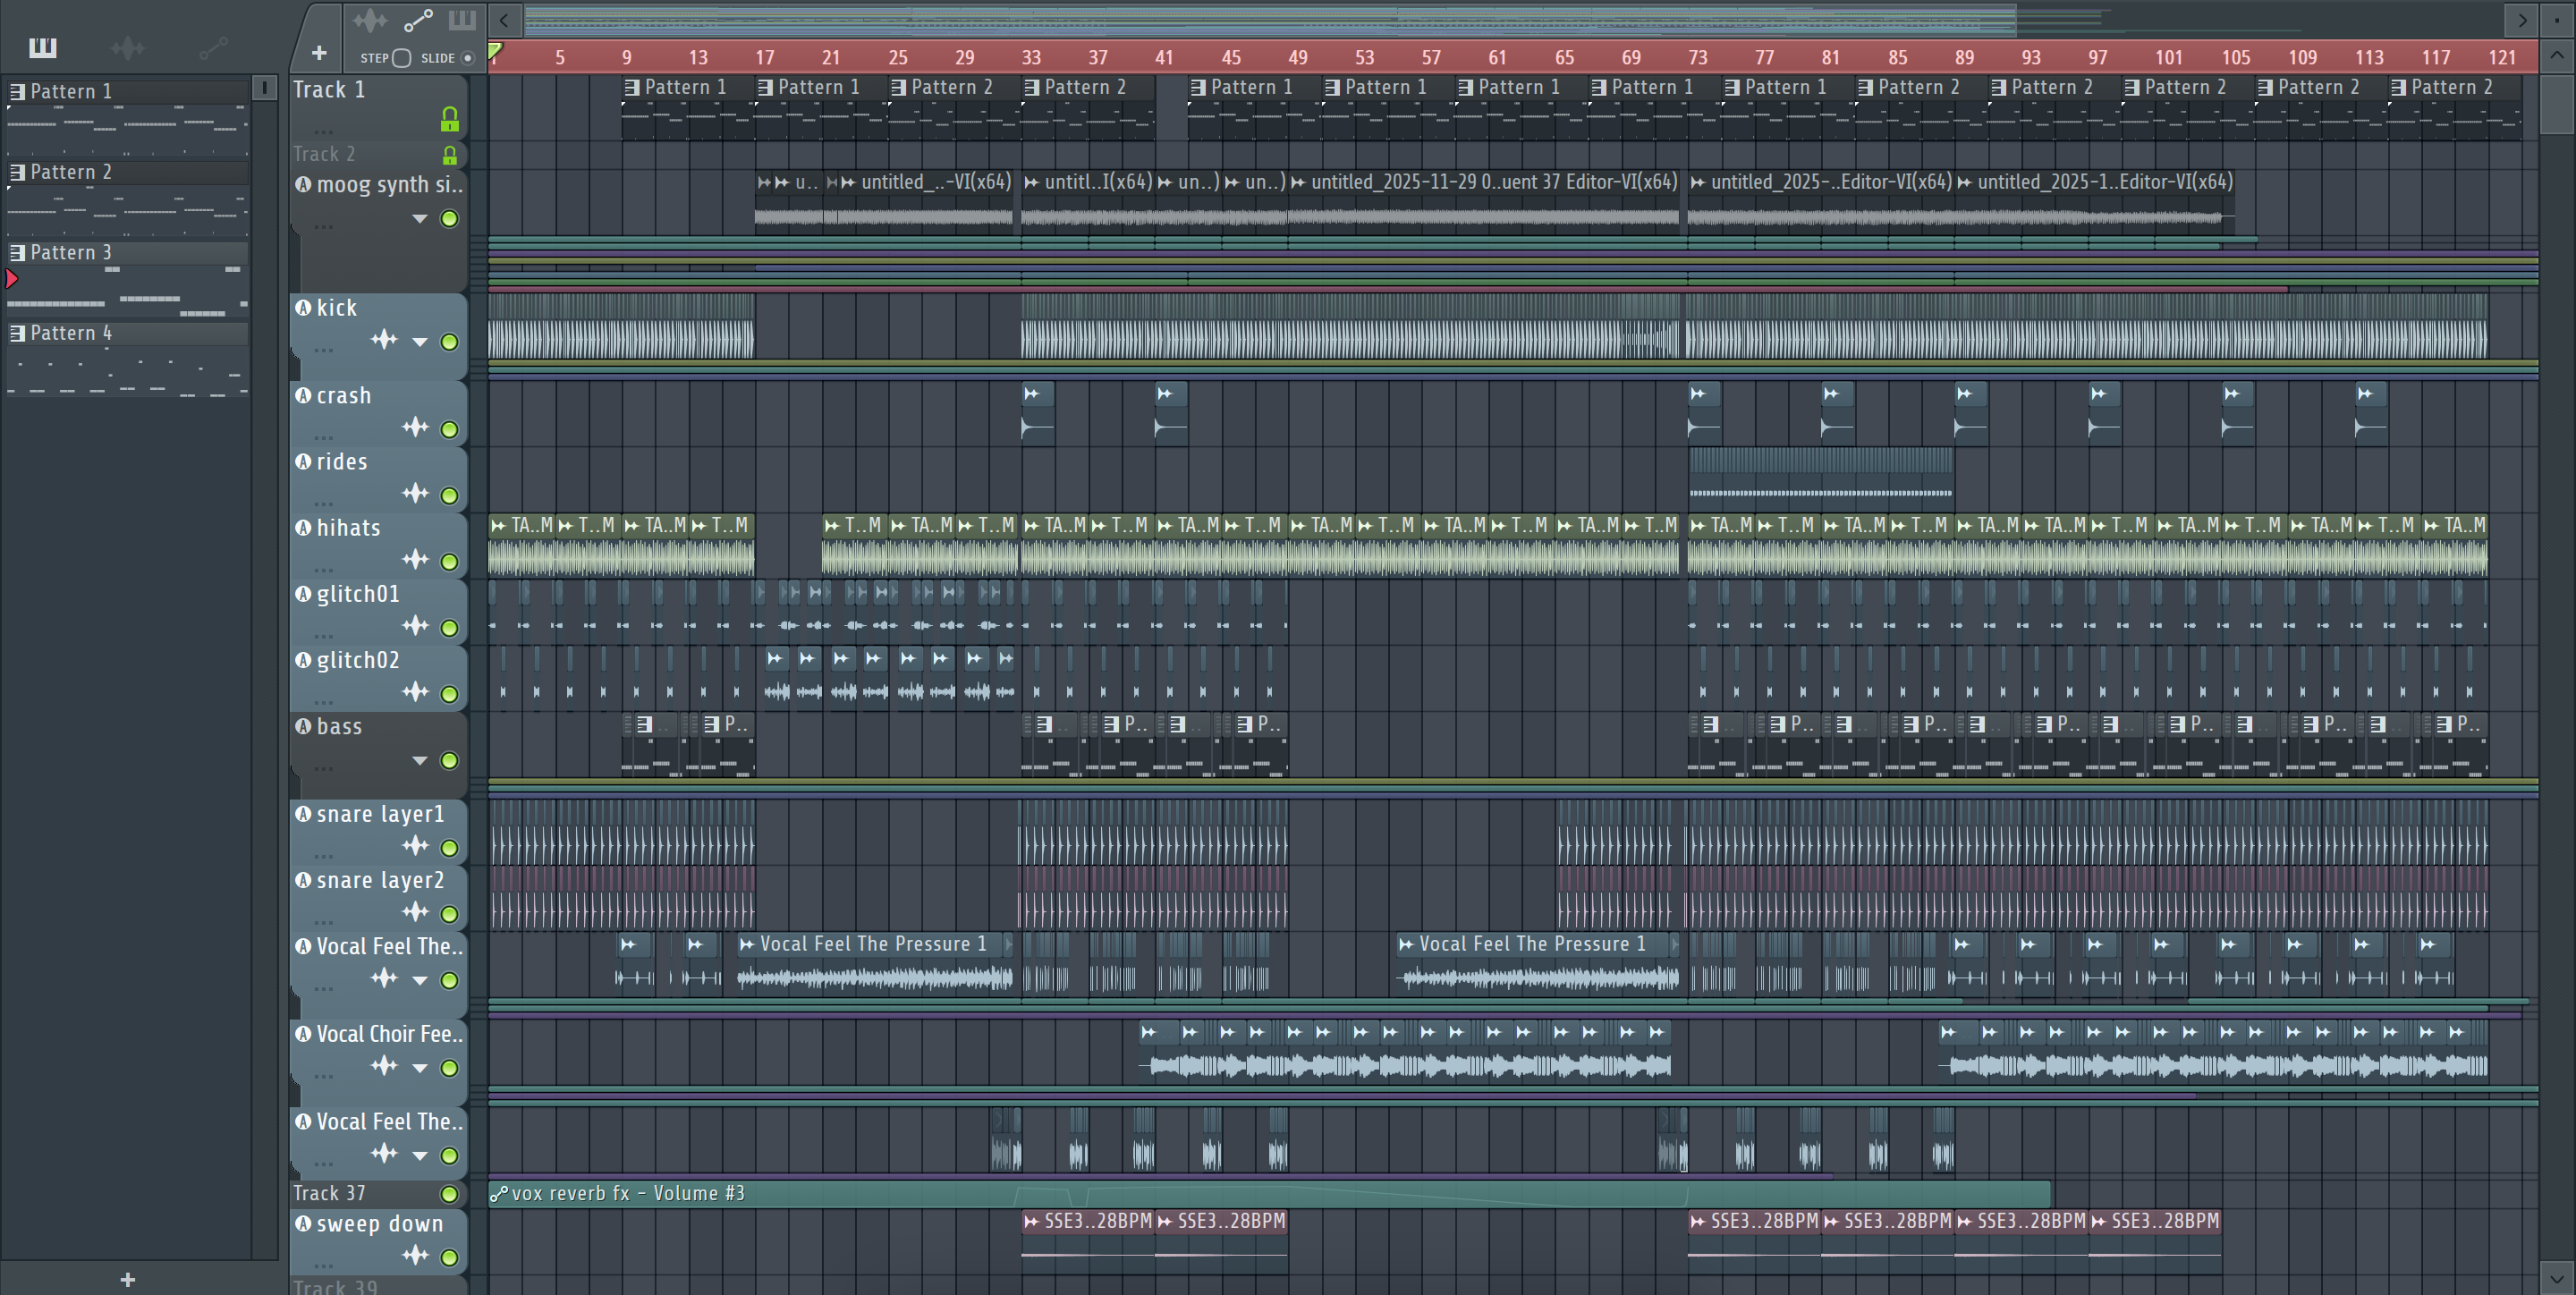Toggle the SLIDE option
The width and height of the screenshot is (2576, 1295).
[x=467, y=58]
